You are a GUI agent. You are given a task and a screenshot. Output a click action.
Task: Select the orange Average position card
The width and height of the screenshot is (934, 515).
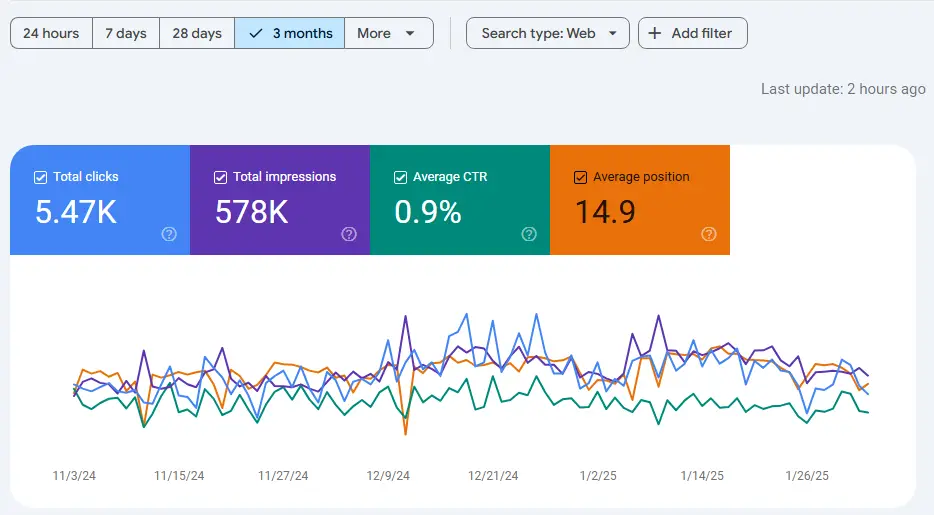(640, 200)
